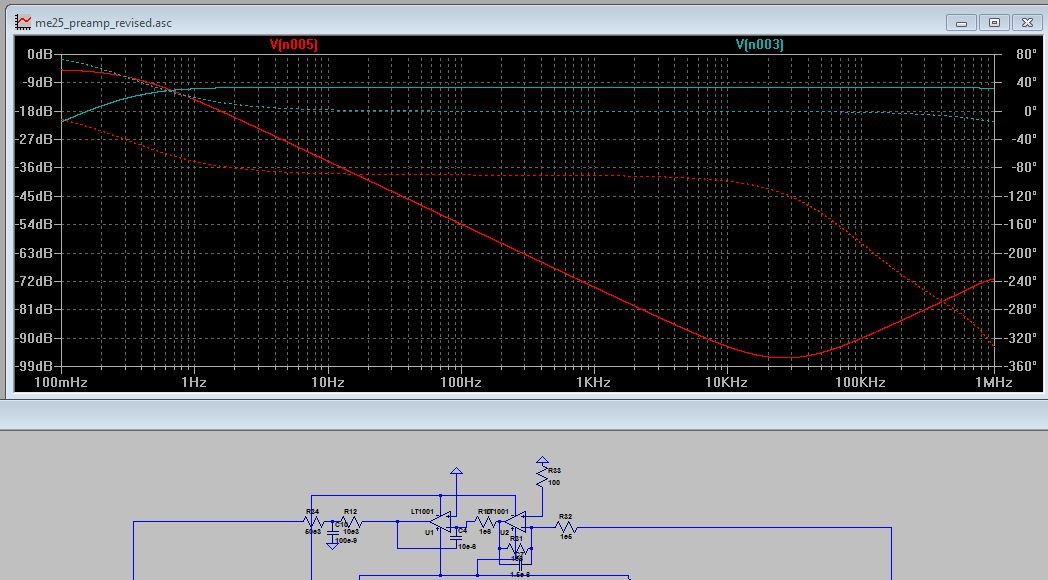Click the V(n005) red trace label
The width and height of the screenshot is (1048, 580).
(x=293, y=44)
